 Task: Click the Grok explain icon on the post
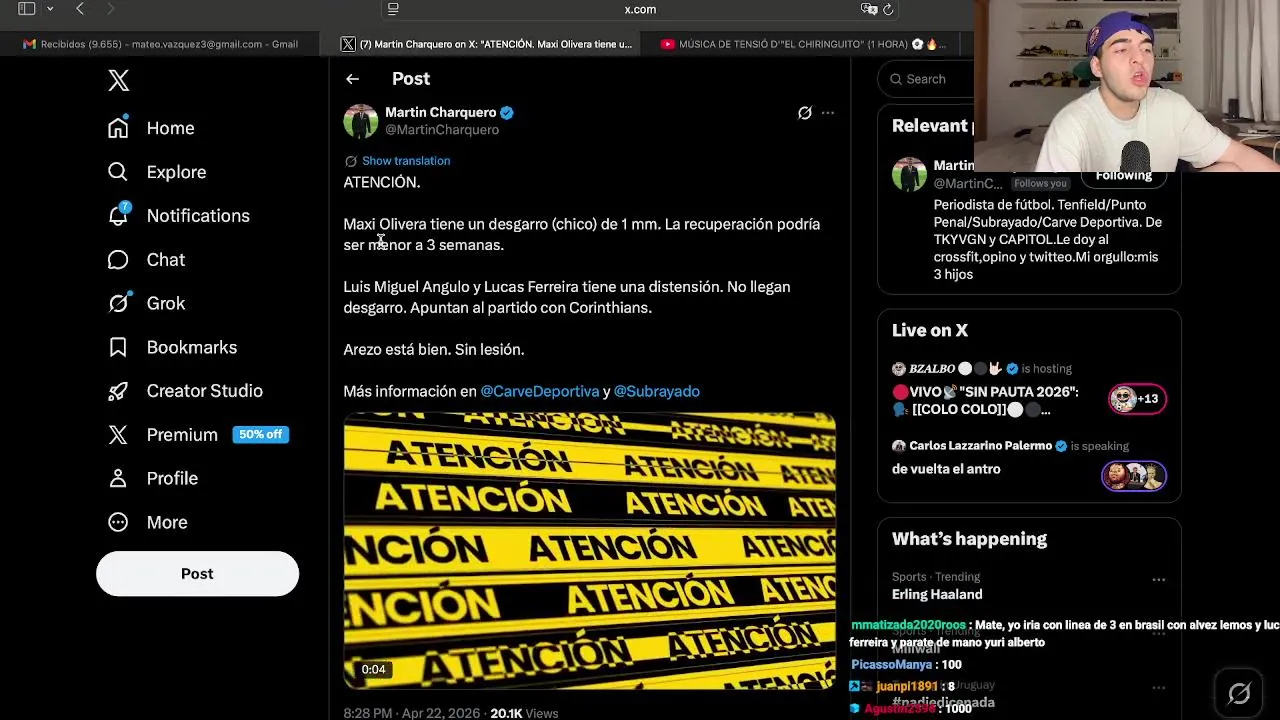click(805, 113)
